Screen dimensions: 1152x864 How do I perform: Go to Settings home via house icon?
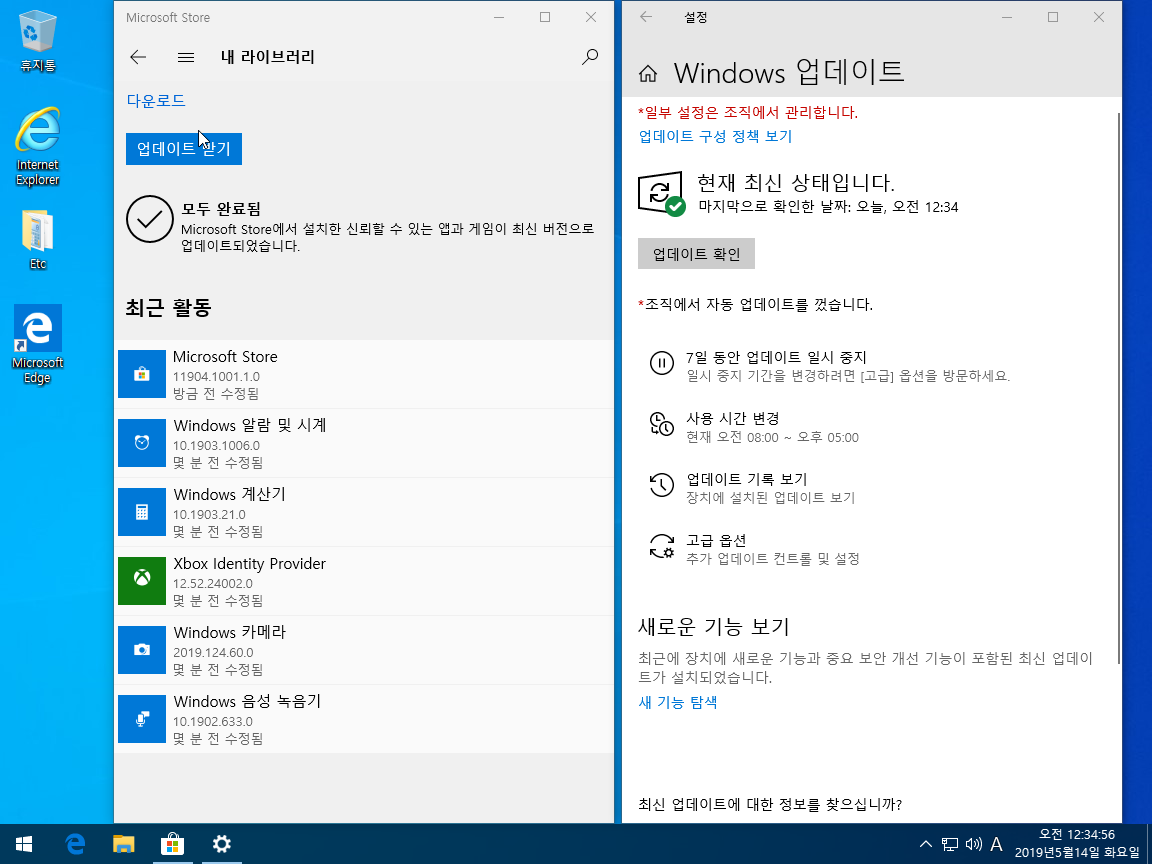(x=647, y=73)
